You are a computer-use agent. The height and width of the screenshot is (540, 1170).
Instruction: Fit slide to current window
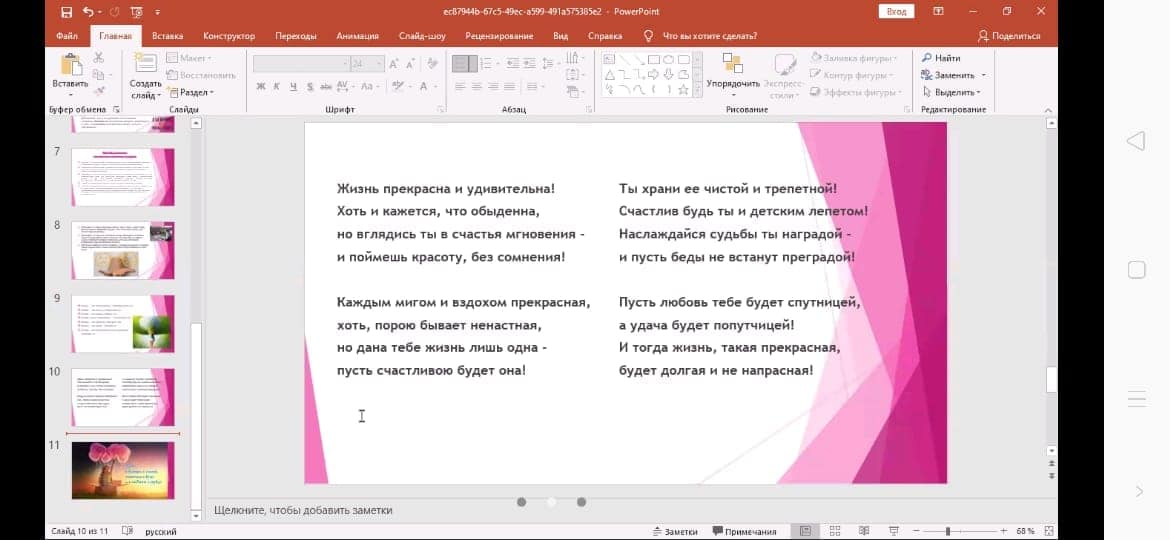click(1049, 531)
